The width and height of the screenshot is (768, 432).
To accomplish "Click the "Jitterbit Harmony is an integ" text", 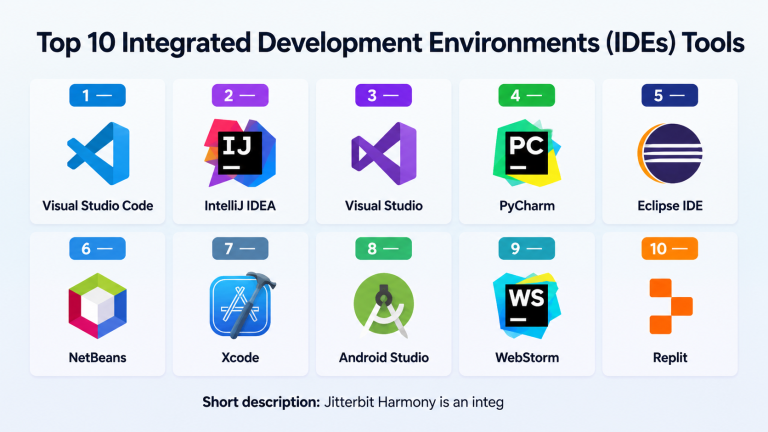I will tap(414, 403).
